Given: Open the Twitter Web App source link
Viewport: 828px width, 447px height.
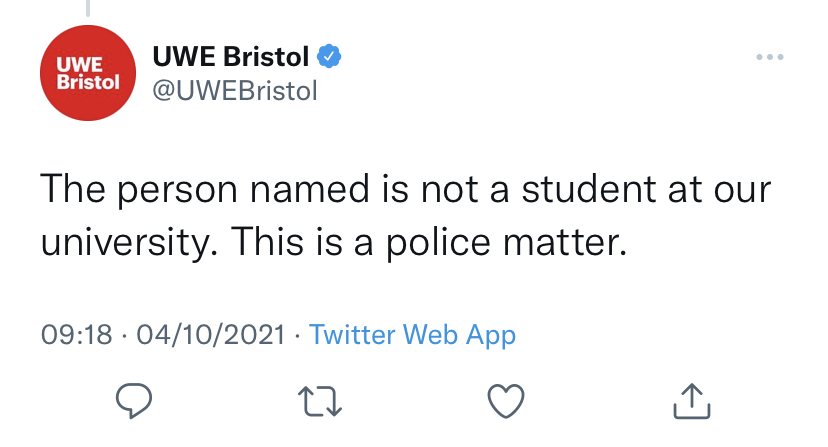Looking at the screenshot, I should [x=412, y=335].
